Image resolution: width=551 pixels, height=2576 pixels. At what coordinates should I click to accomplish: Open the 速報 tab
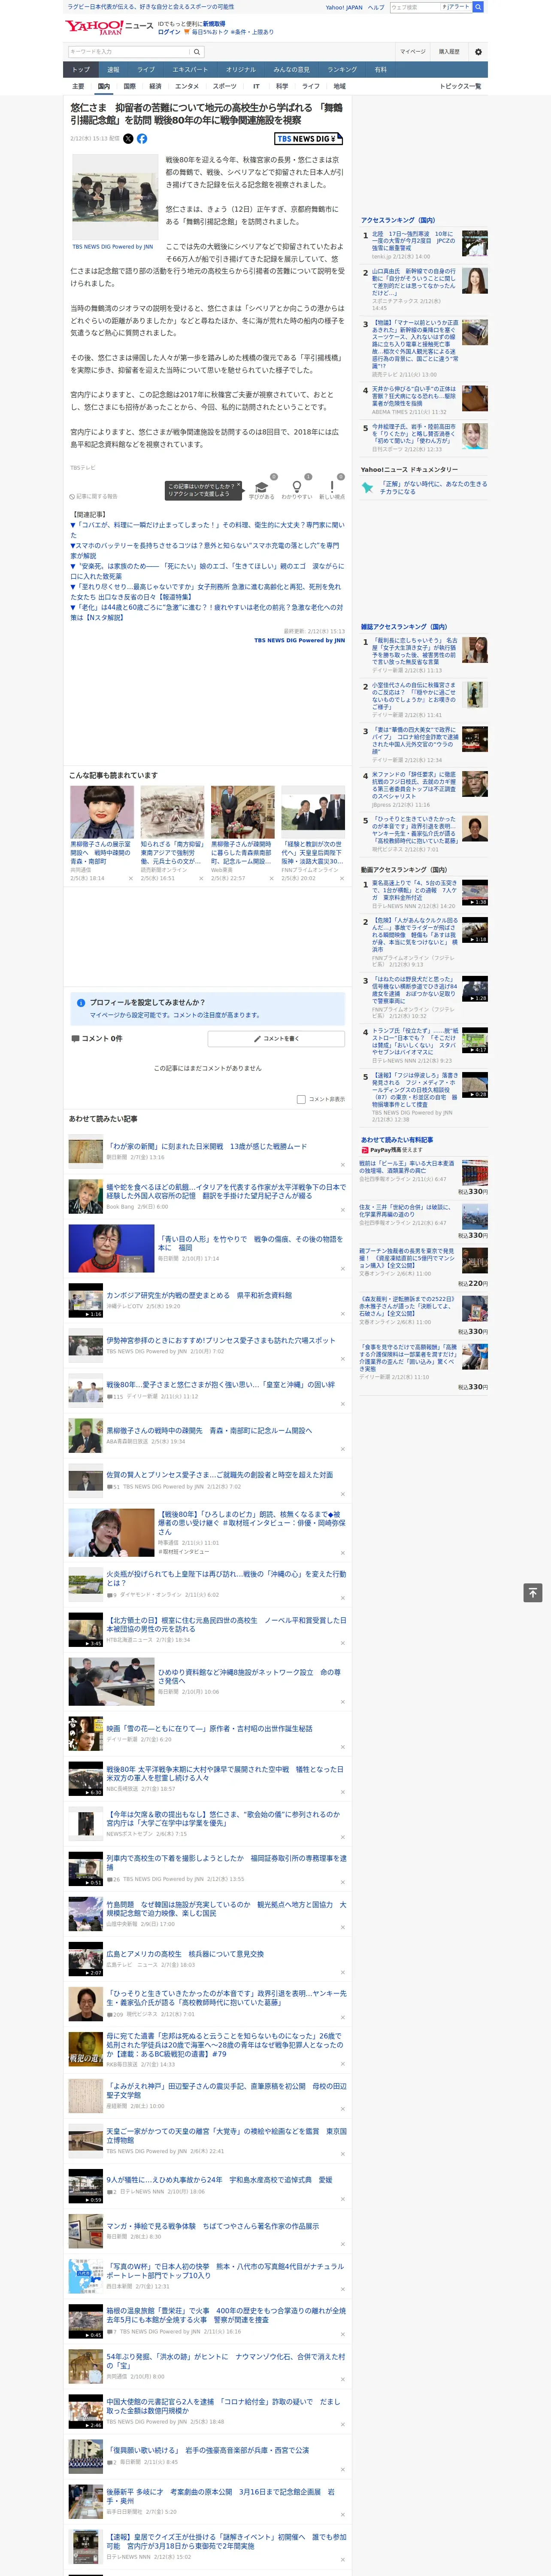pos(113,70)
